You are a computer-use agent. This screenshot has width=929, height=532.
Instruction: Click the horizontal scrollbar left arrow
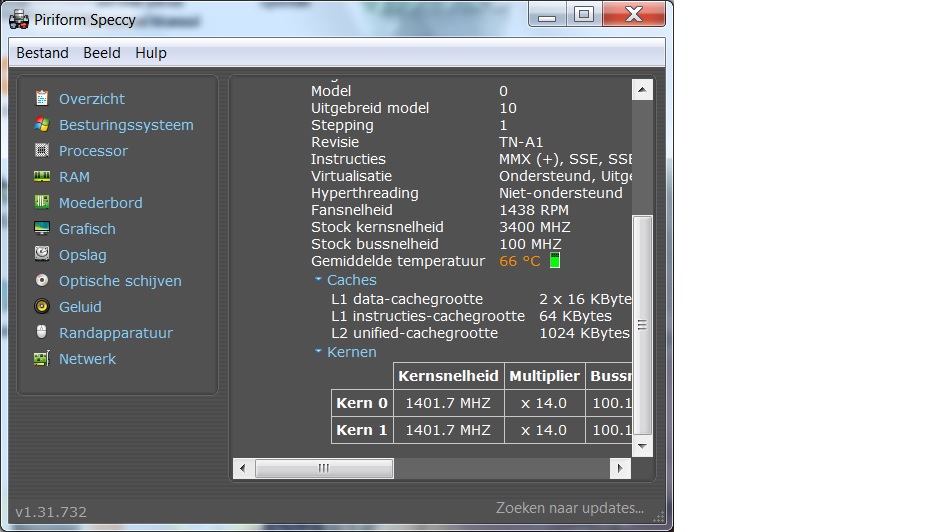pos(243,468)
